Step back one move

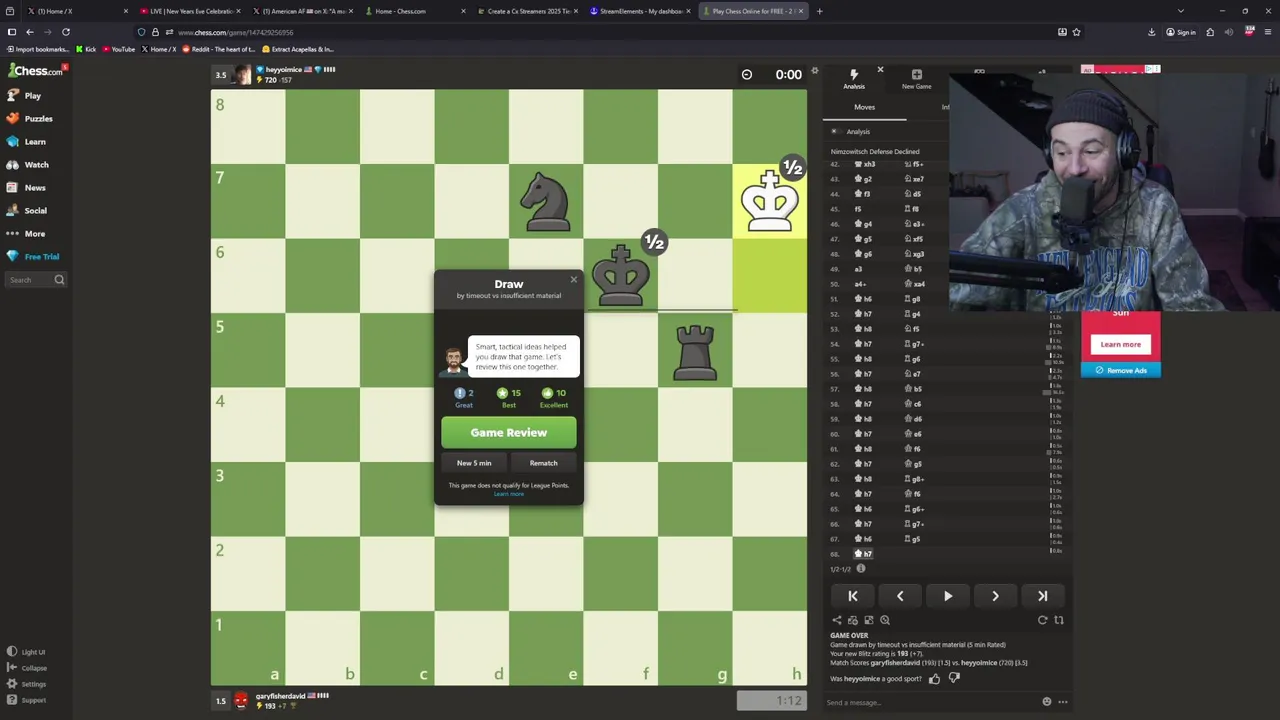coord(900,596)
